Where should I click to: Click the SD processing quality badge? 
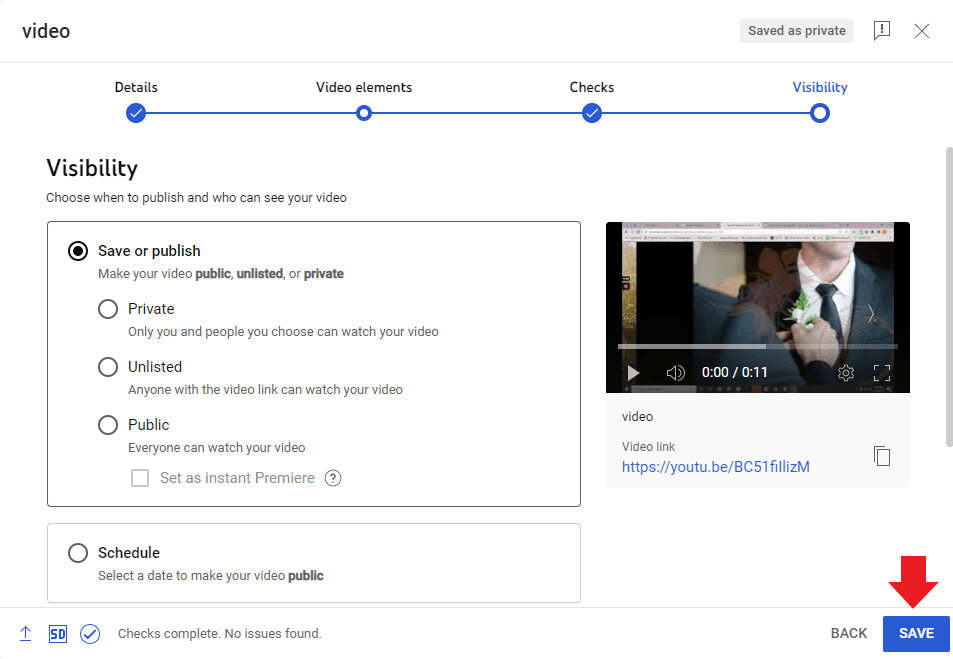click(x=57, y=633)
